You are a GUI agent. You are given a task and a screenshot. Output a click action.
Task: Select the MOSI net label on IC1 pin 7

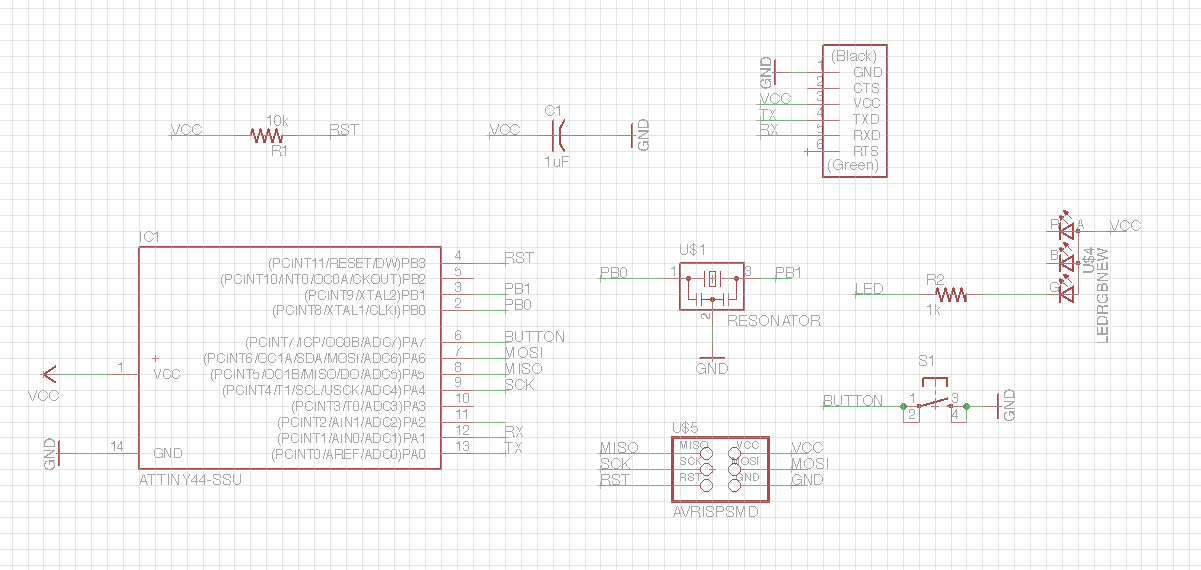[524, 353]
